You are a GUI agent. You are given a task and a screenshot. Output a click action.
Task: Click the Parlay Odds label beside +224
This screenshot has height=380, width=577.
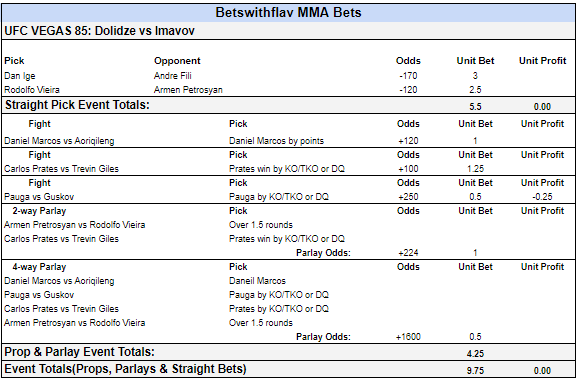coord(323,253)
